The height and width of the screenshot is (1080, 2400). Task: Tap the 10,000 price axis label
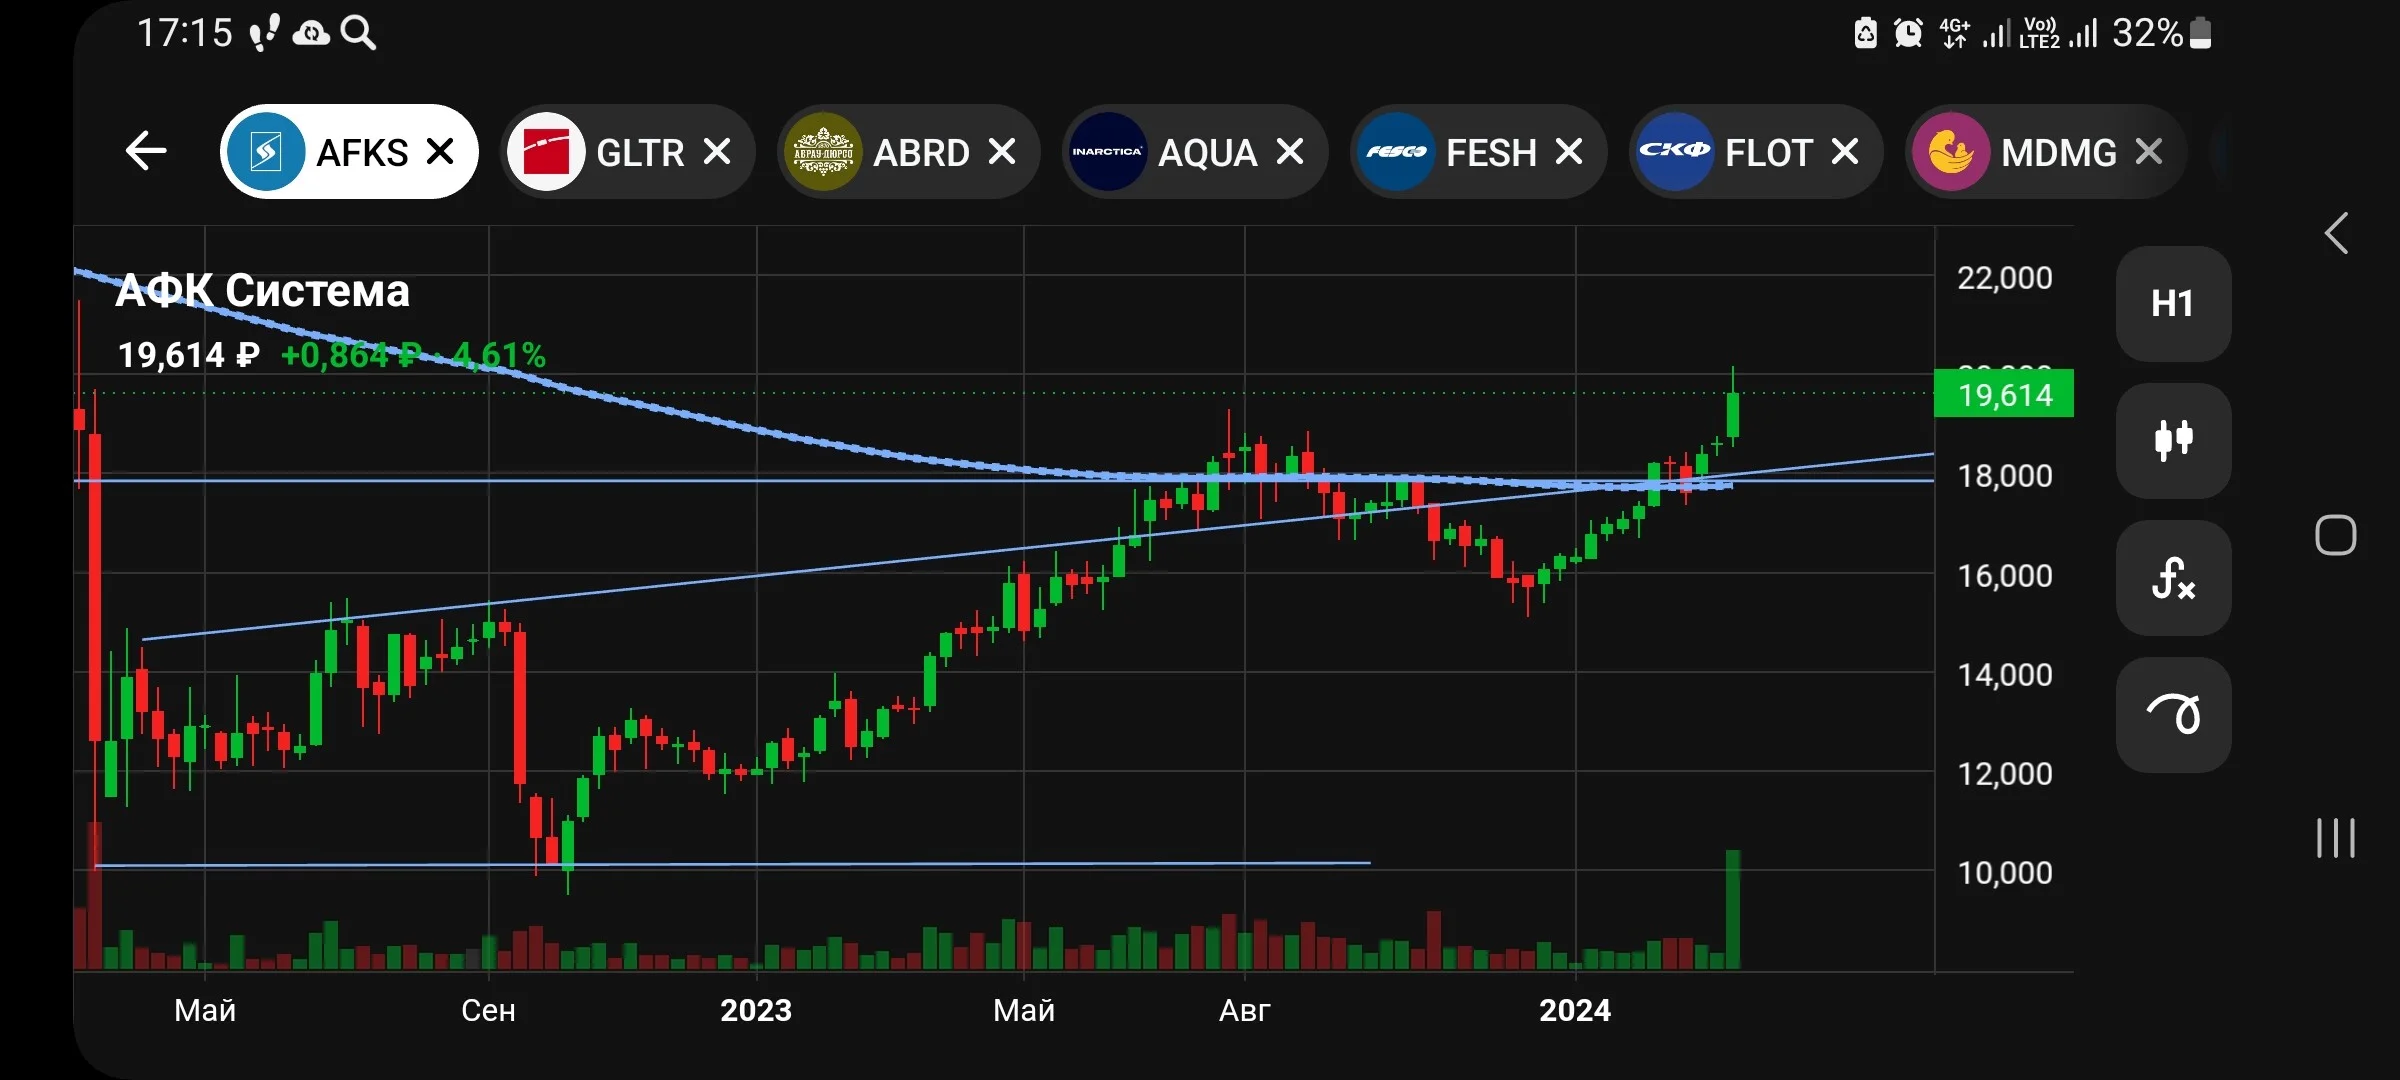click(x=2004, y=873)
